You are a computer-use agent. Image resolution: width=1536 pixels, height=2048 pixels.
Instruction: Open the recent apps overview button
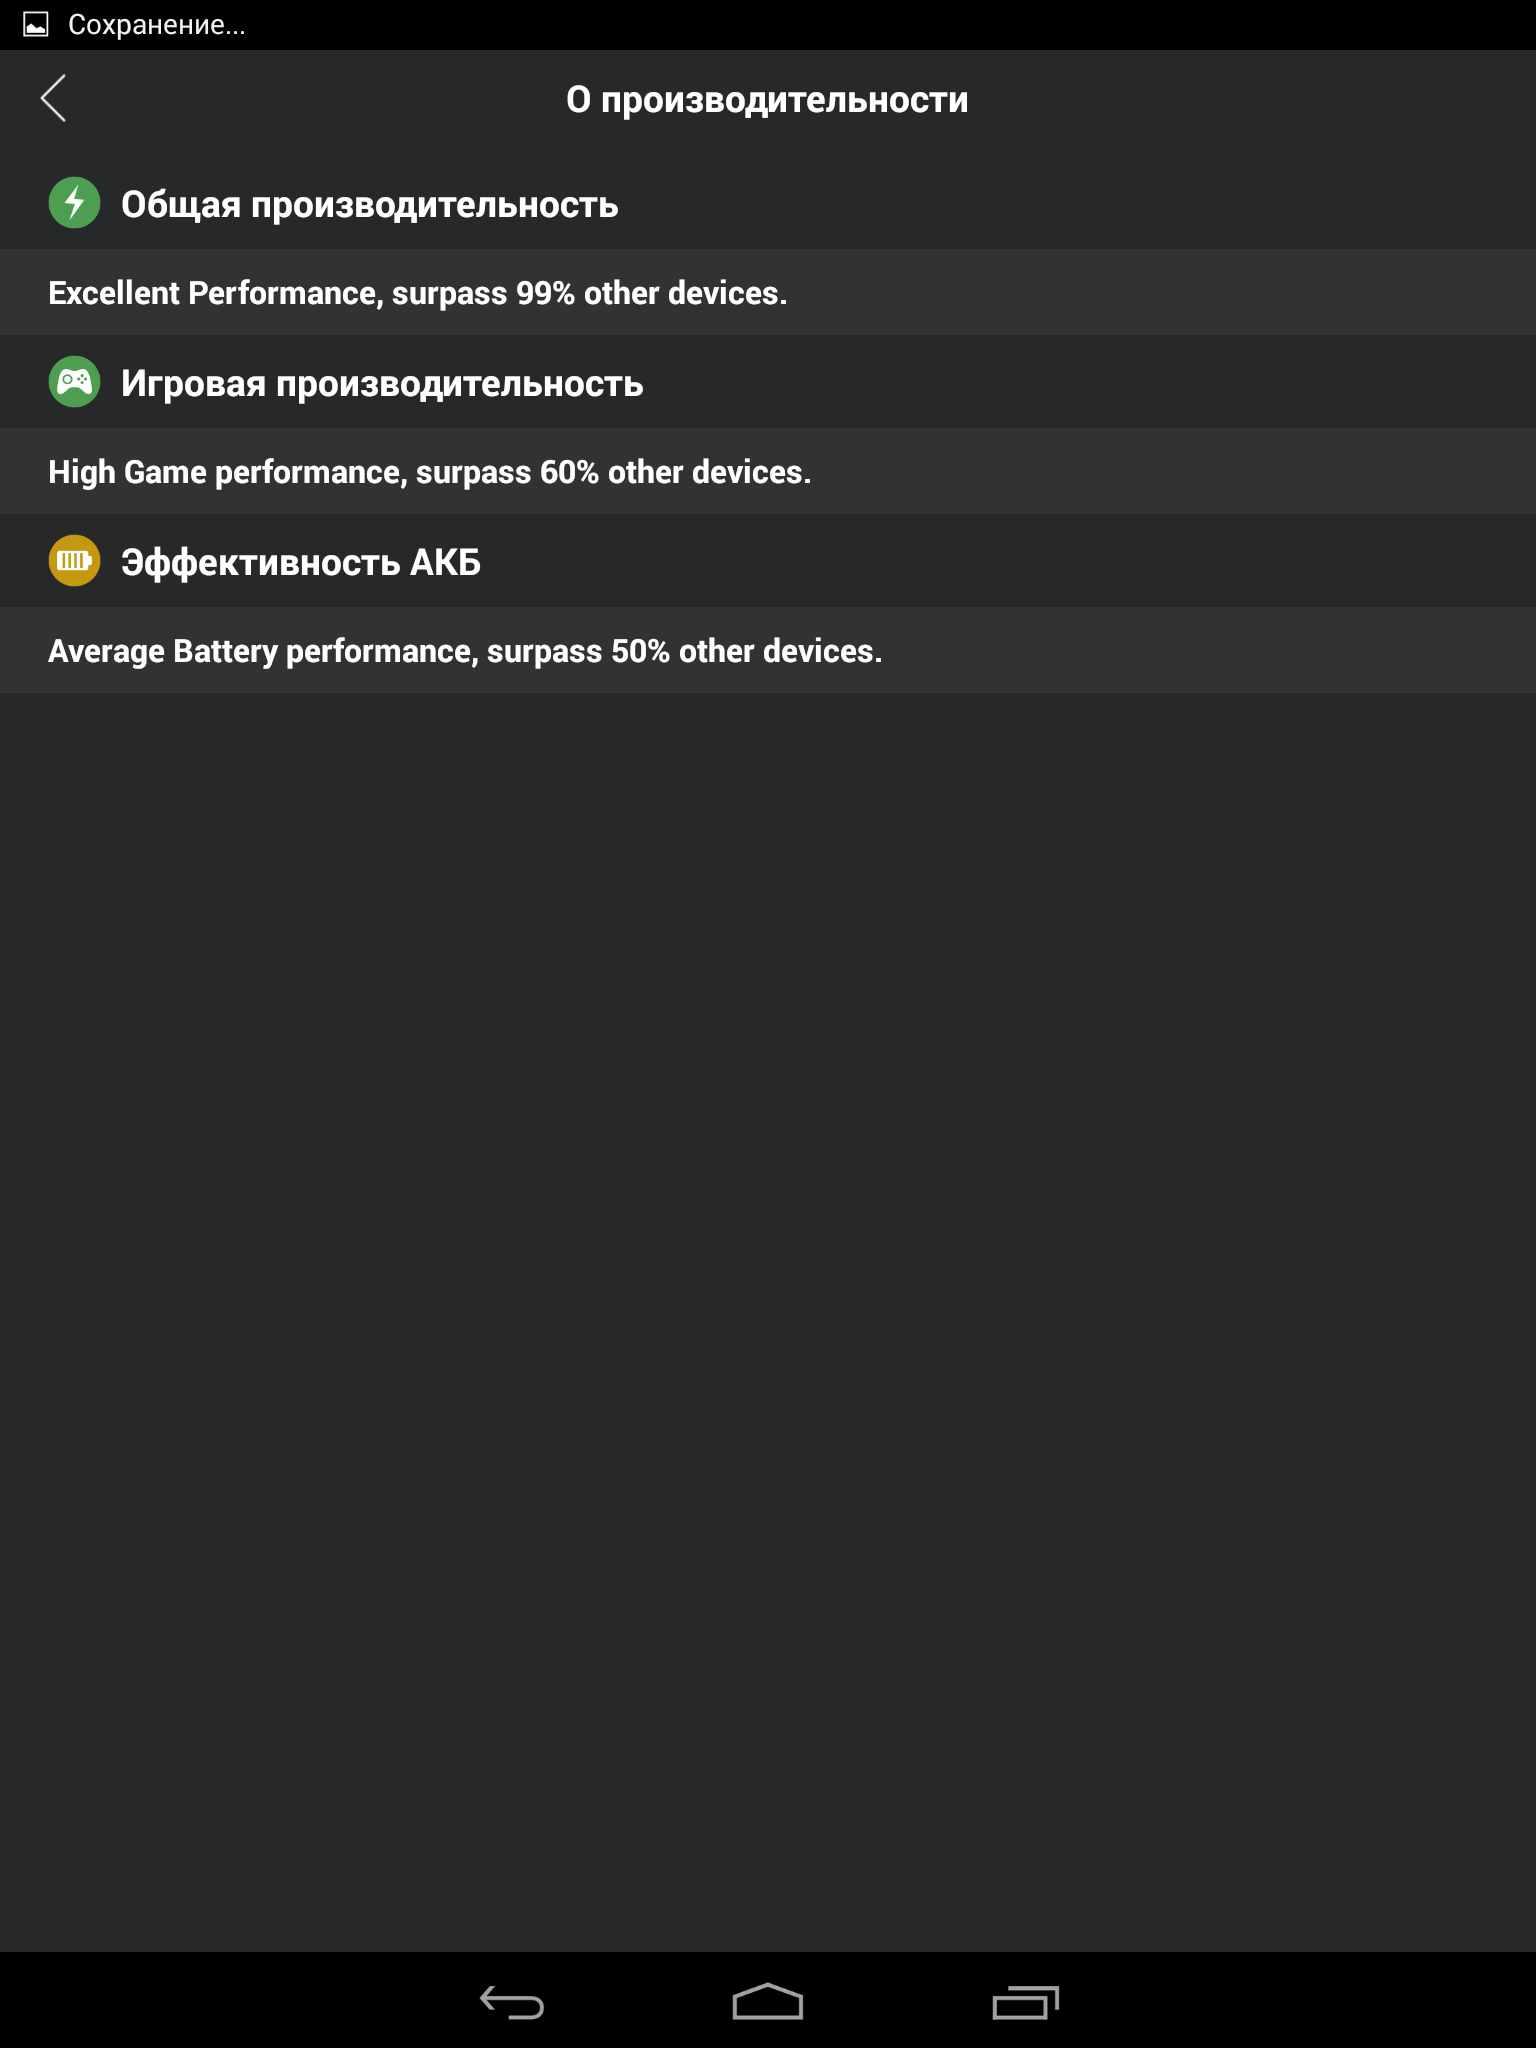point(1025,2002)
